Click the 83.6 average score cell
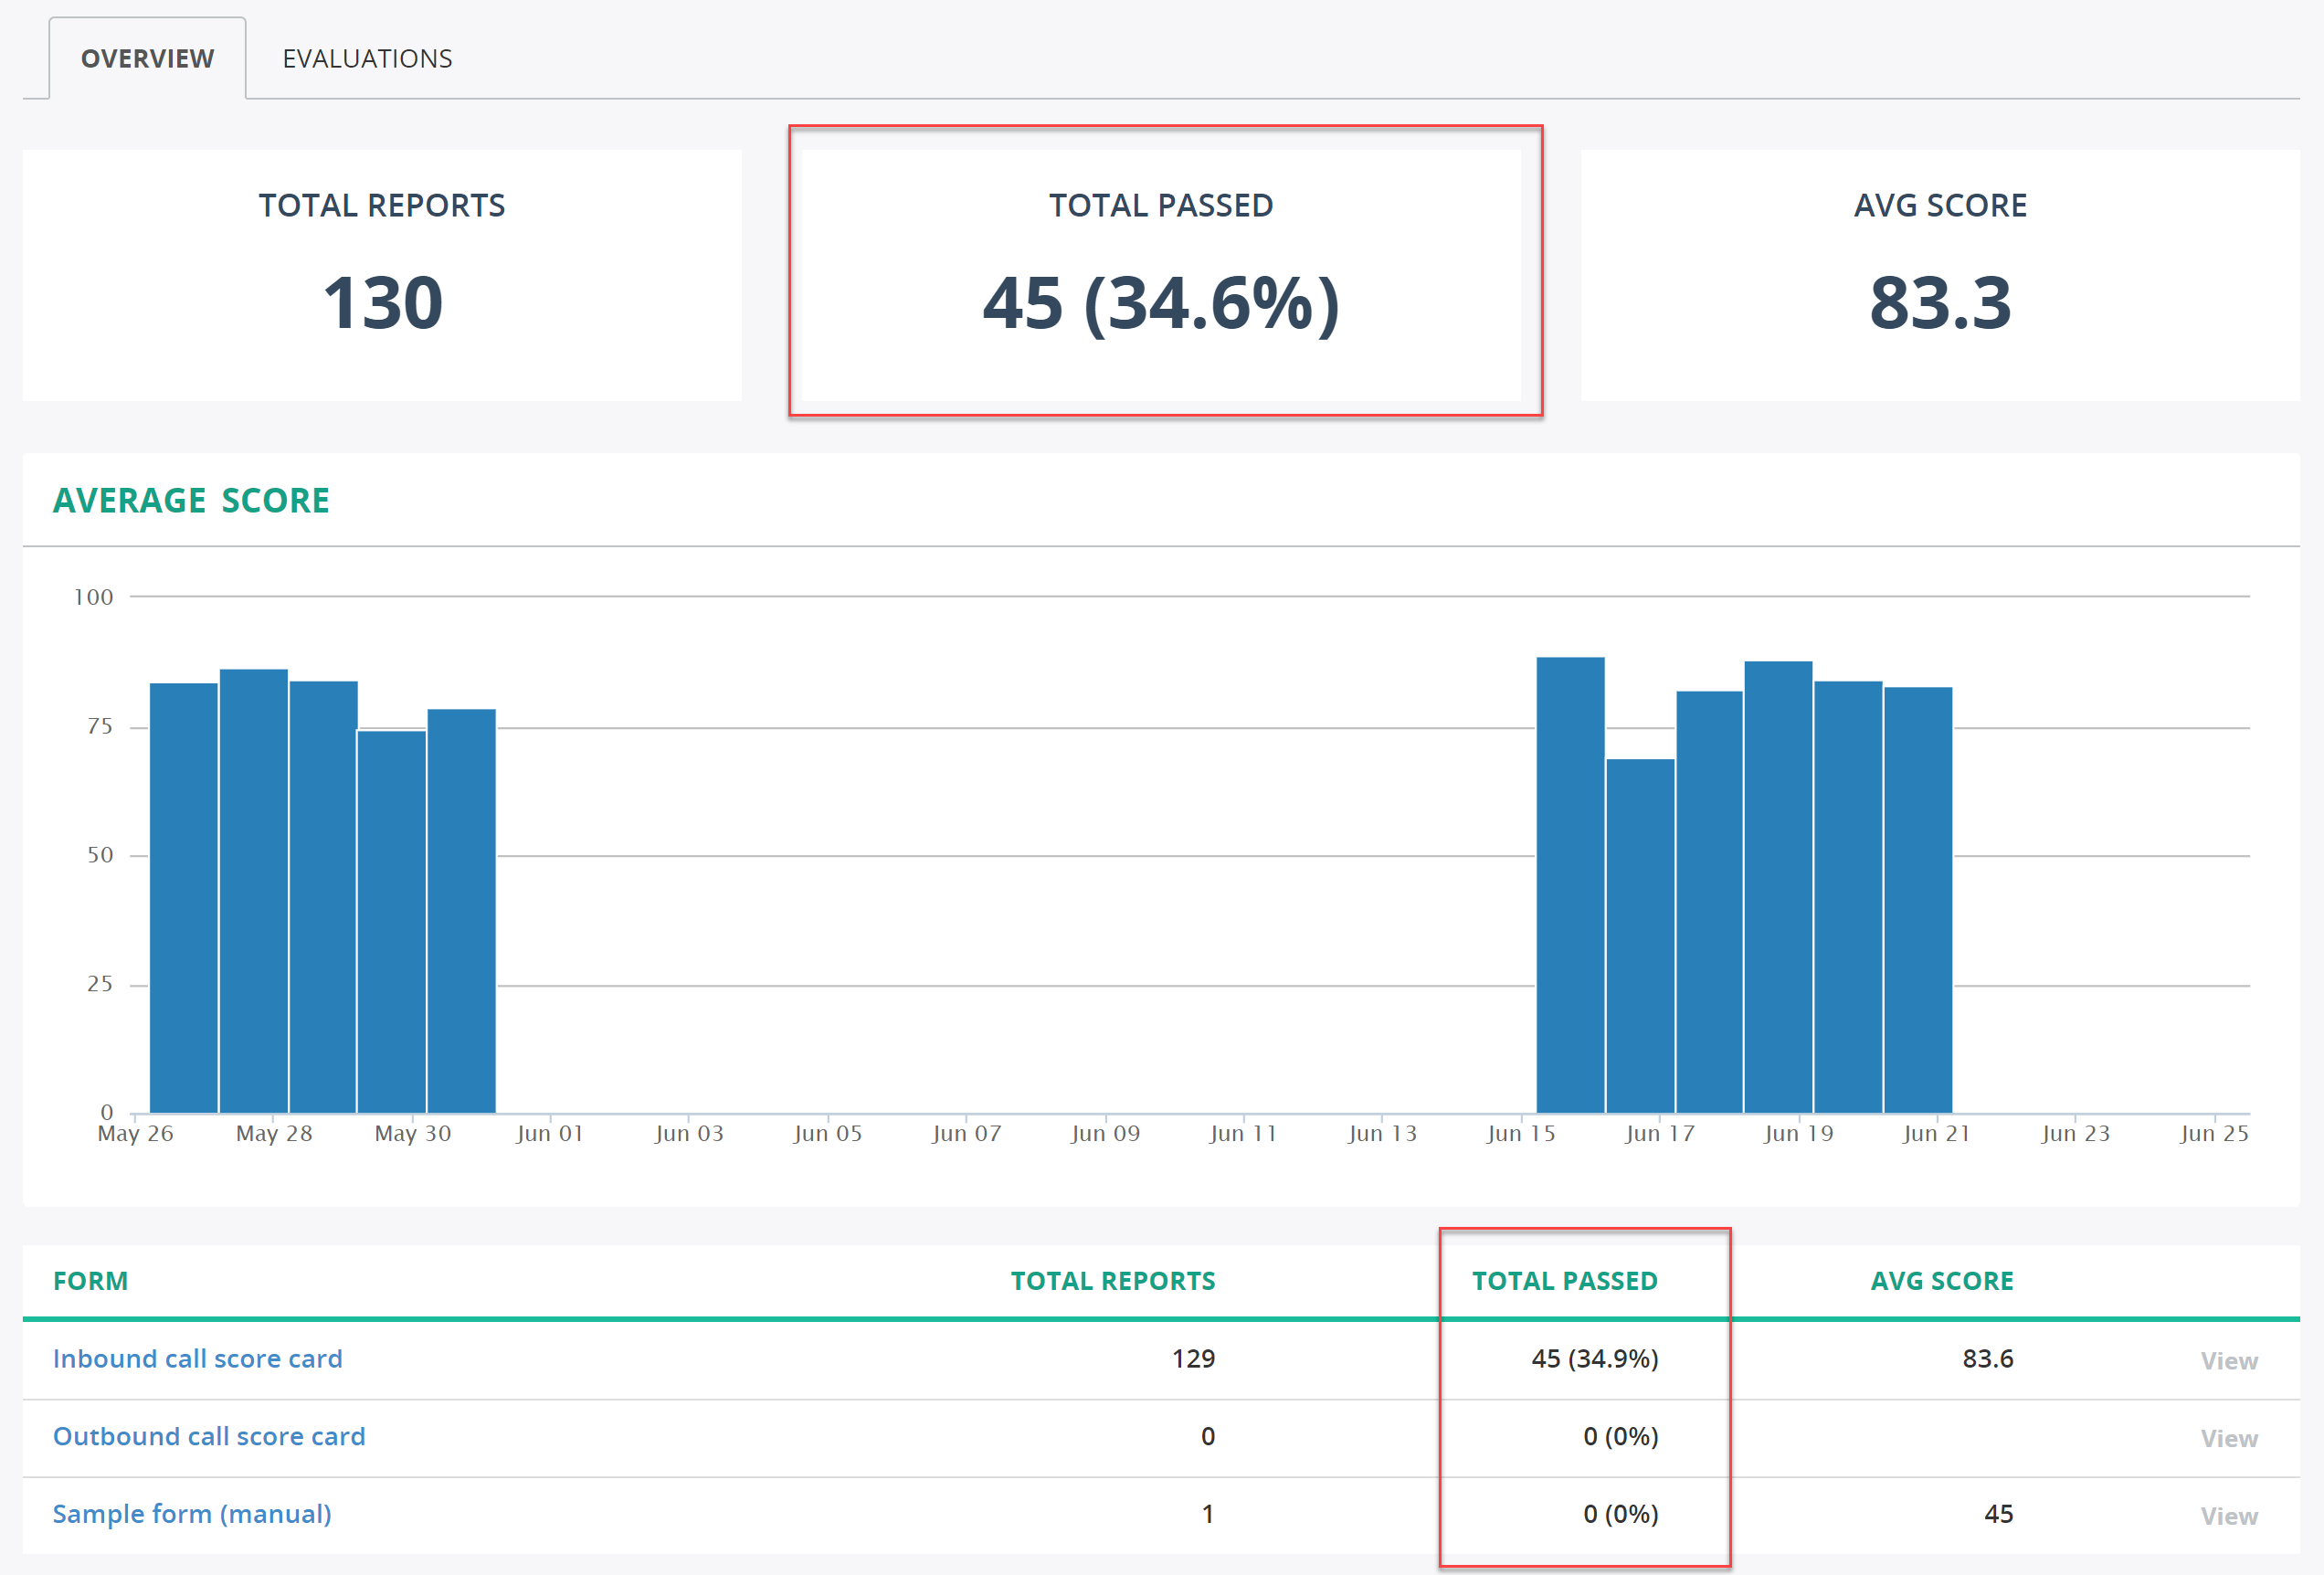 click(x=1988, y=1358)
